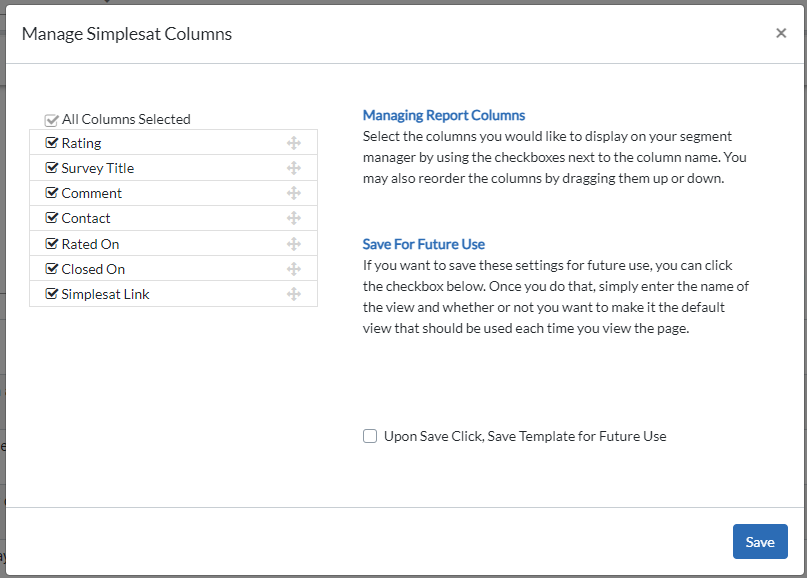The image size is (807, 578).
Task: Click the Managing Report Columns heading
Action: [443, 115]
